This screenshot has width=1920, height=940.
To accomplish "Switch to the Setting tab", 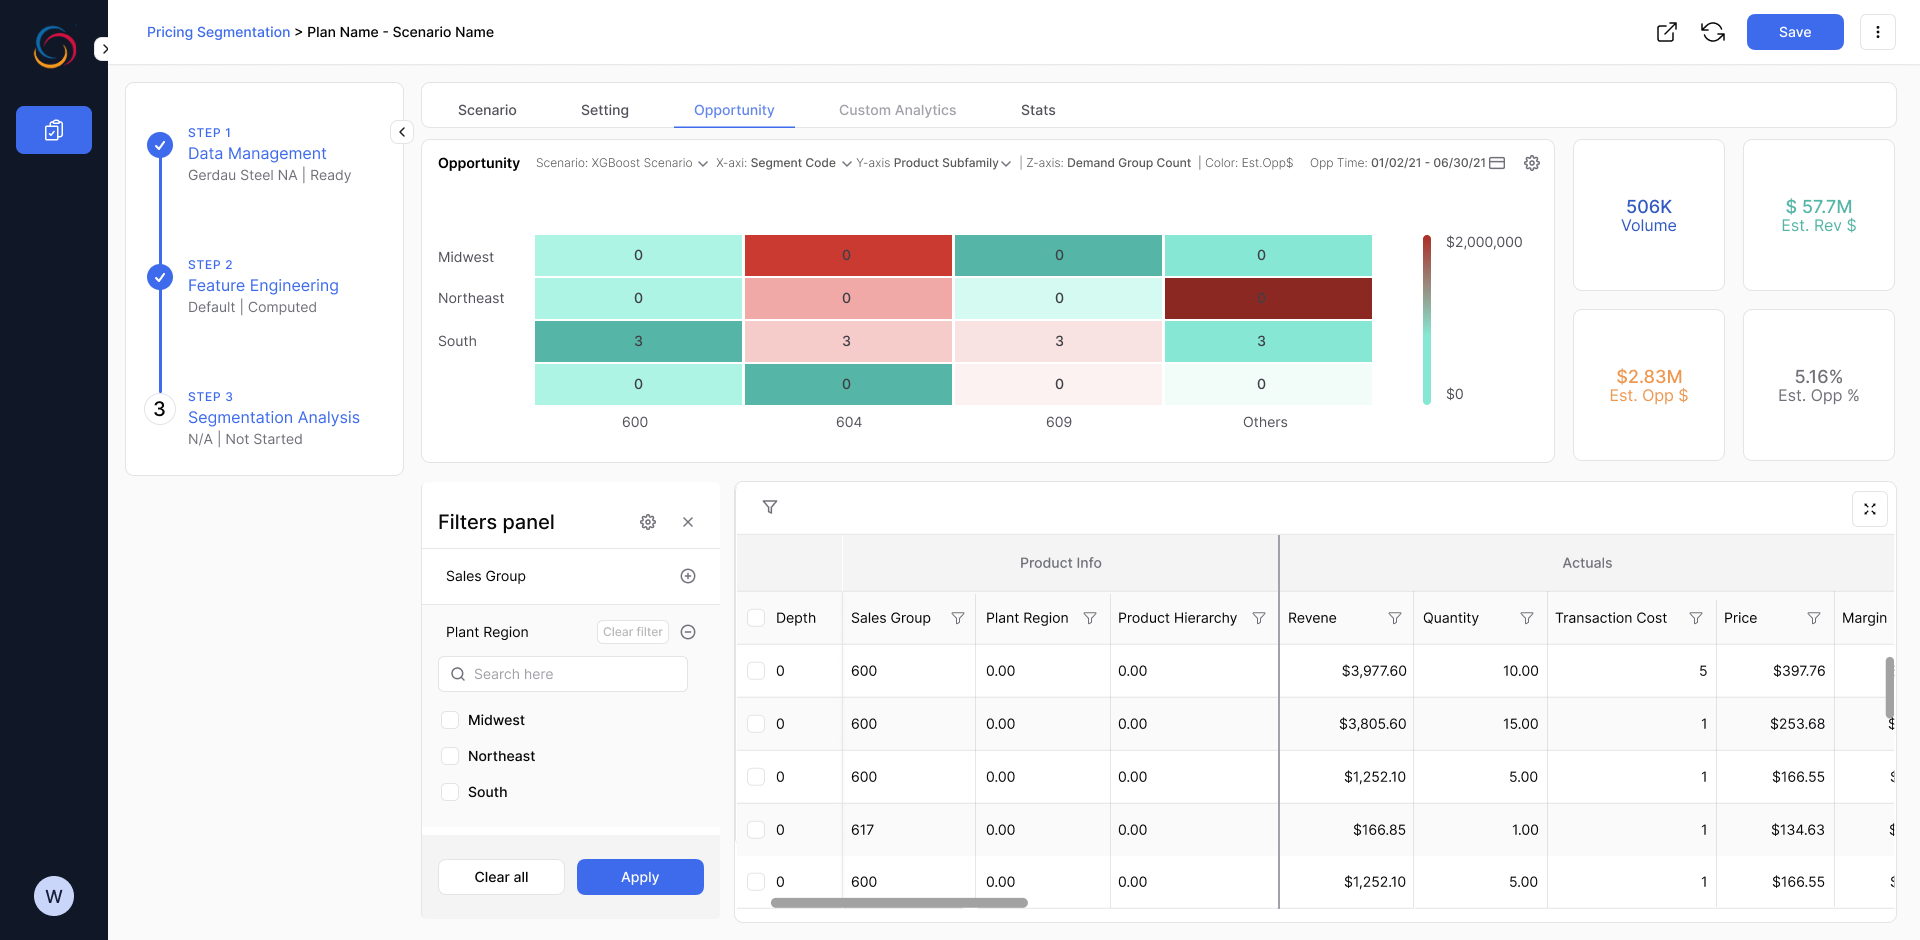I will (x=604, y=110).
